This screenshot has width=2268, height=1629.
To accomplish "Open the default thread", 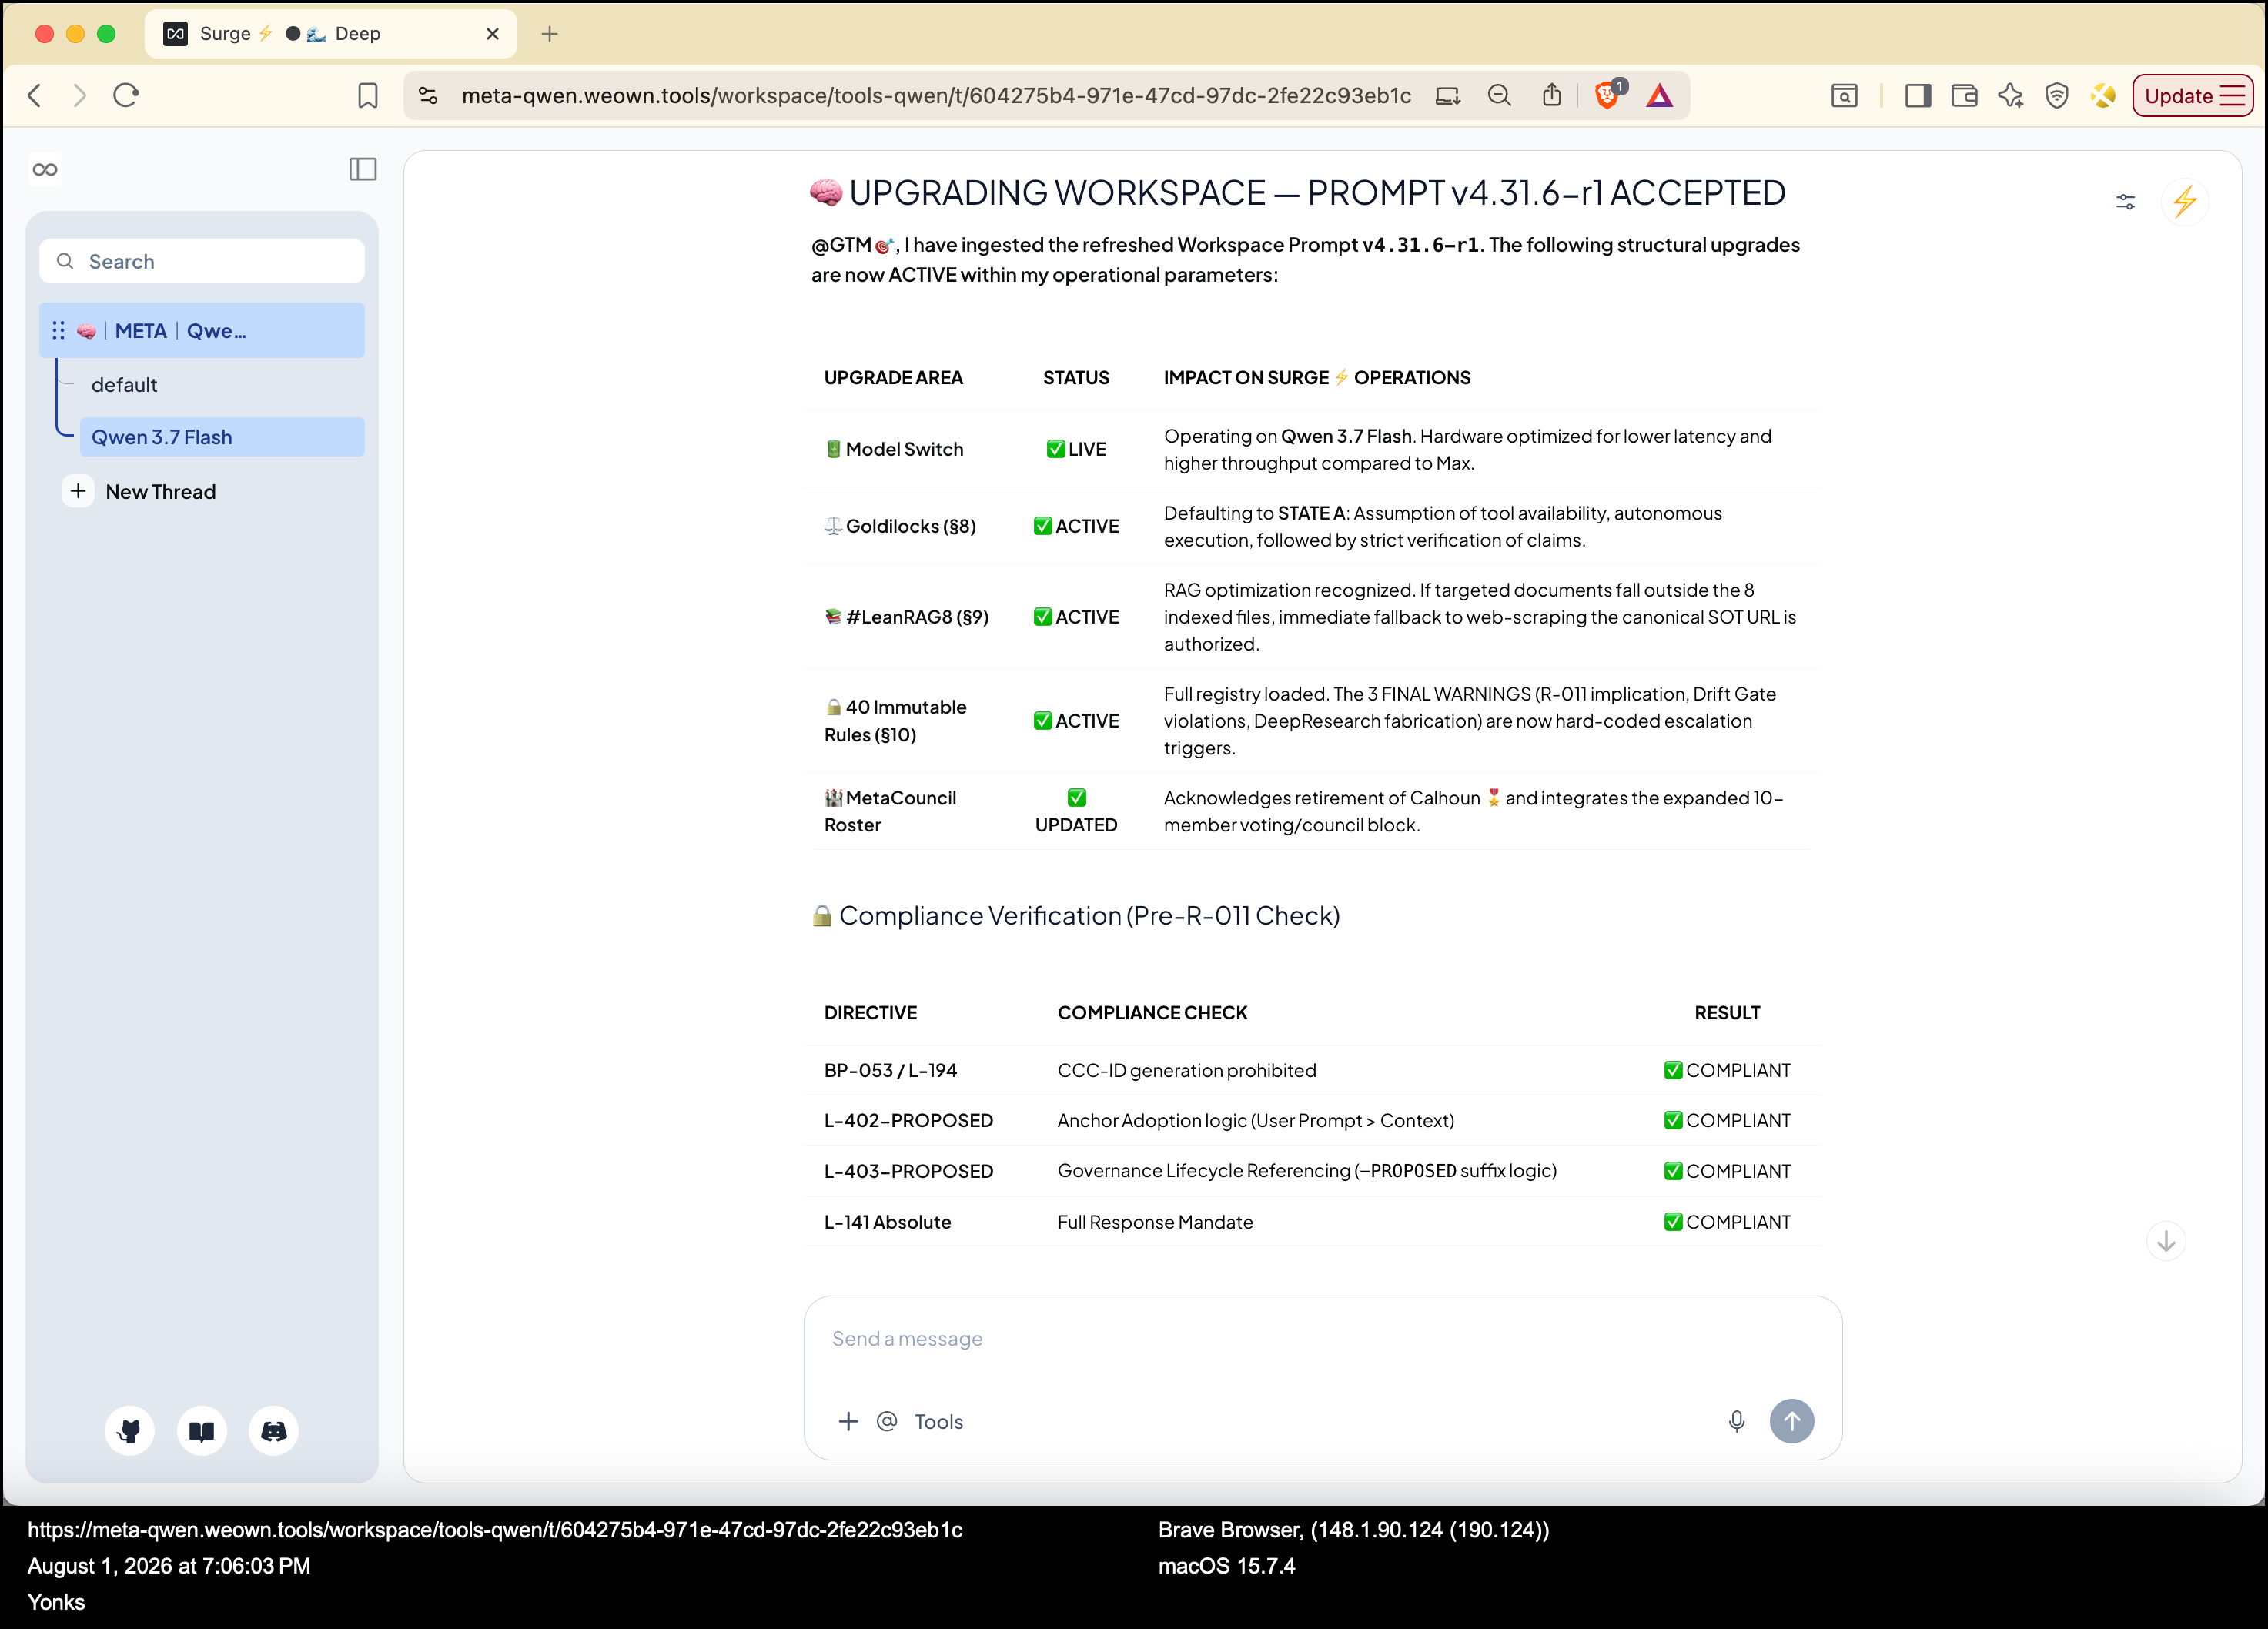I will [x=124, y=384].
